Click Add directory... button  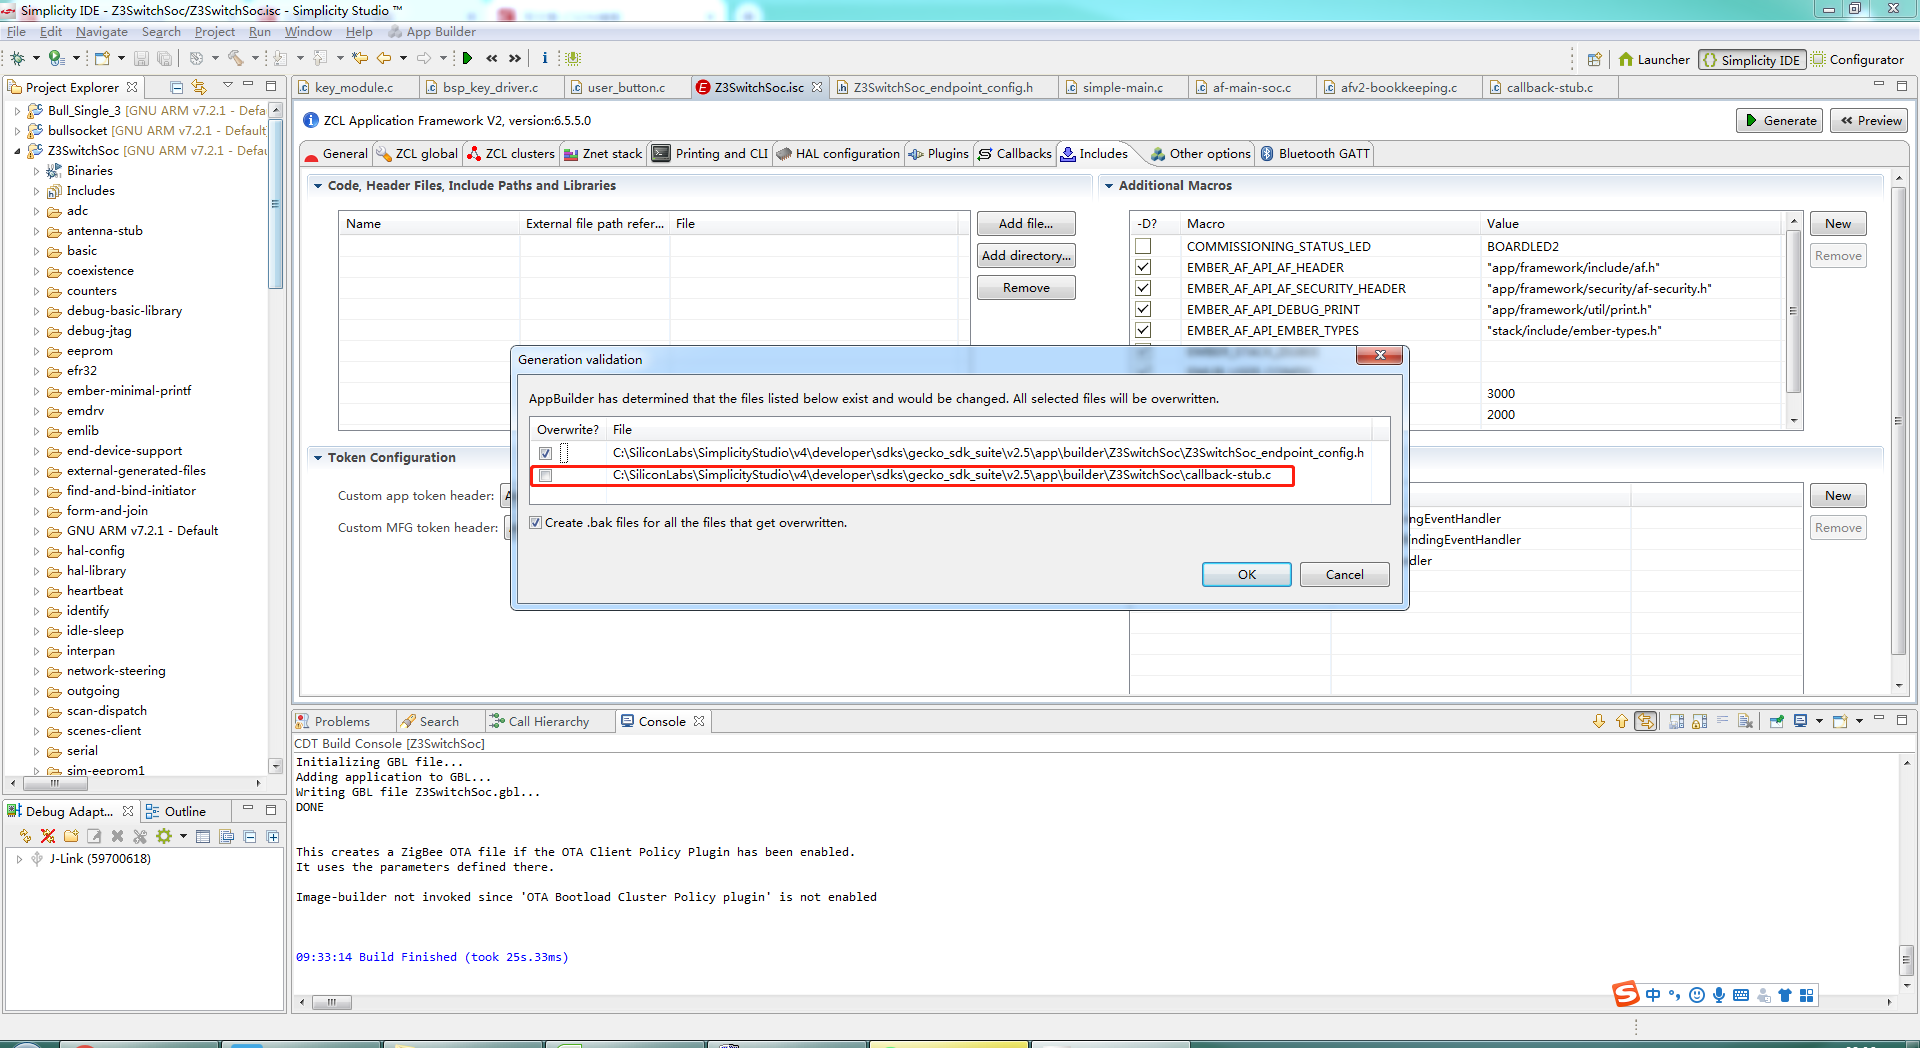coord(1025,256)
